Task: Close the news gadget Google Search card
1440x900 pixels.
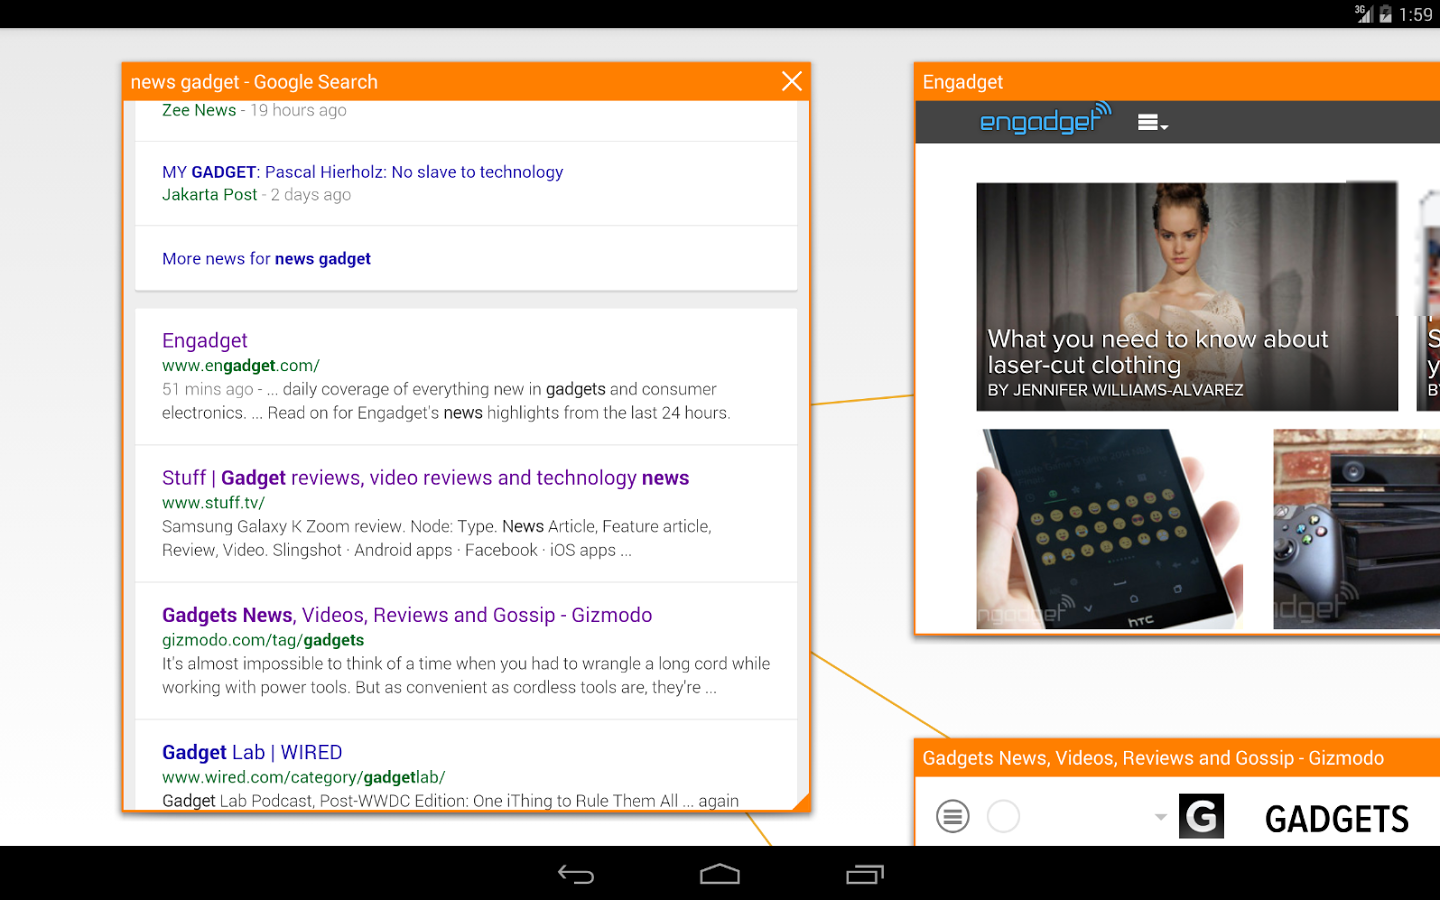Action: point(791,81)
